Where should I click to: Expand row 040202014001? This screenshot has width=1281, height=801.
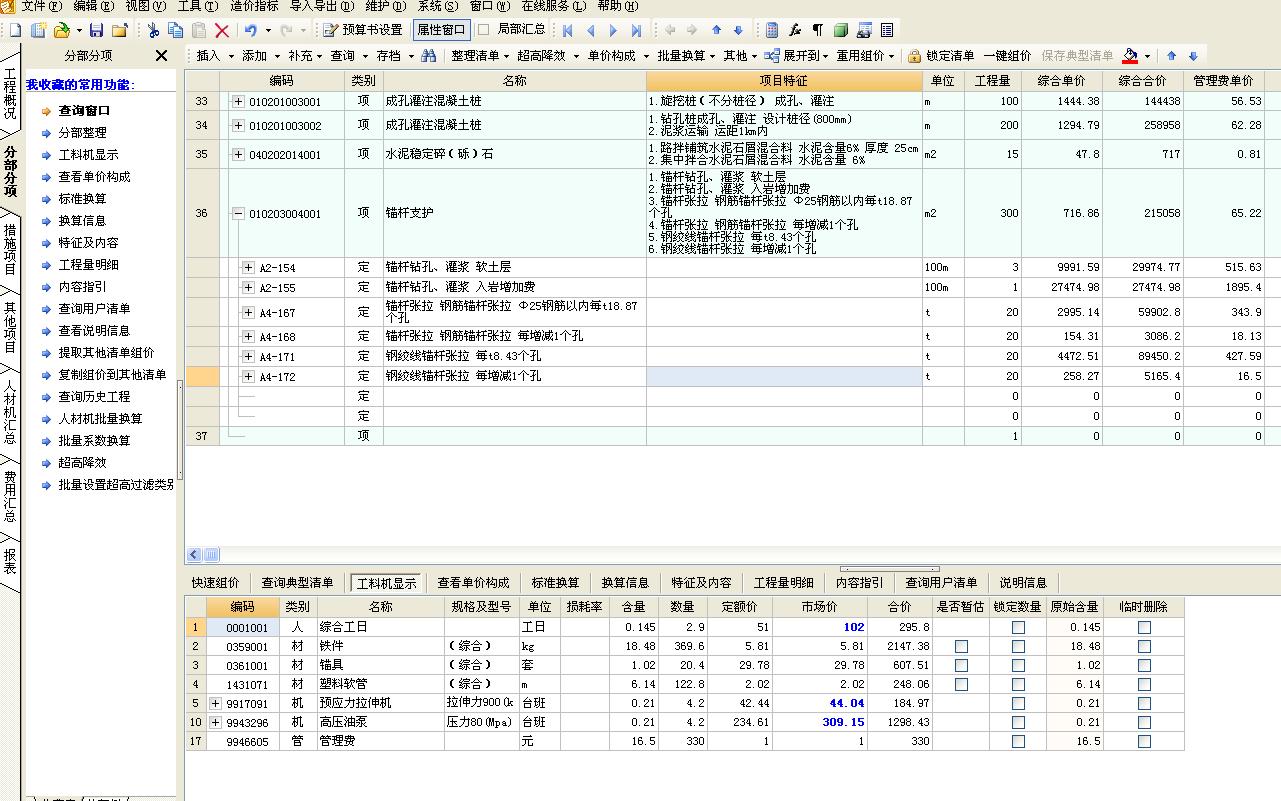click(x=238, y=155)
